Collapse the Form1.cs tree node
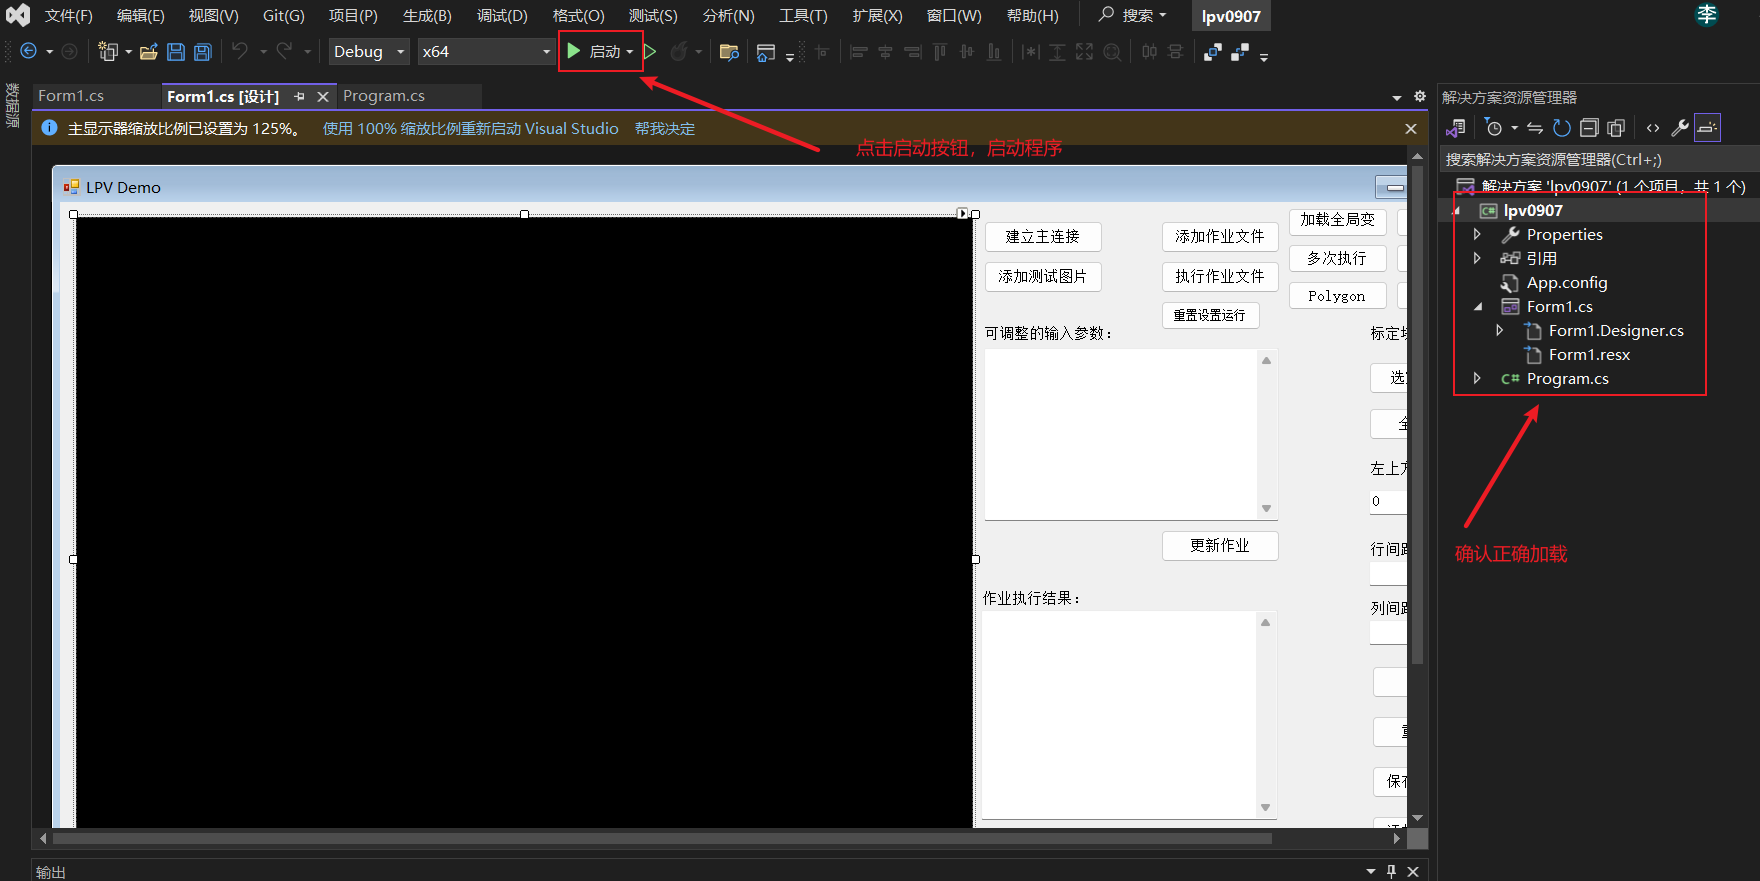 [x=1477, y=307]
